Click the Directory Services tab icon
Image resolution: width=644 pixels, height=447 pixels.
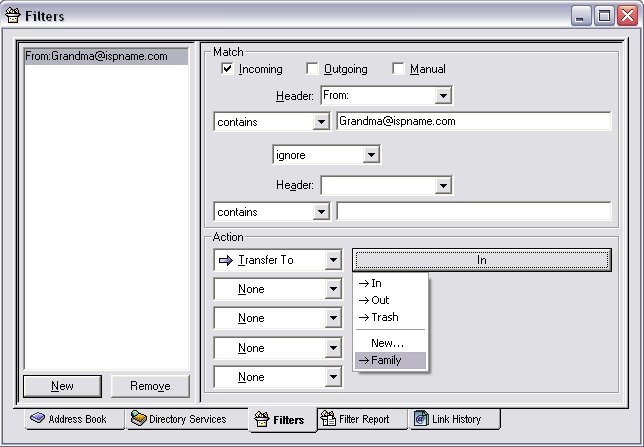[139, 419]
